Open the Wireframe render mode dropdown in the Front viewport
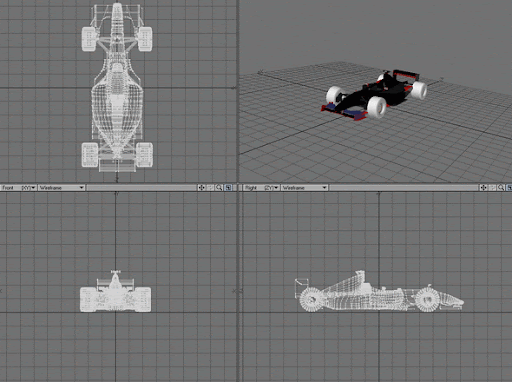The width and height of the screenshot is (512, 382). tap(61, 188)
